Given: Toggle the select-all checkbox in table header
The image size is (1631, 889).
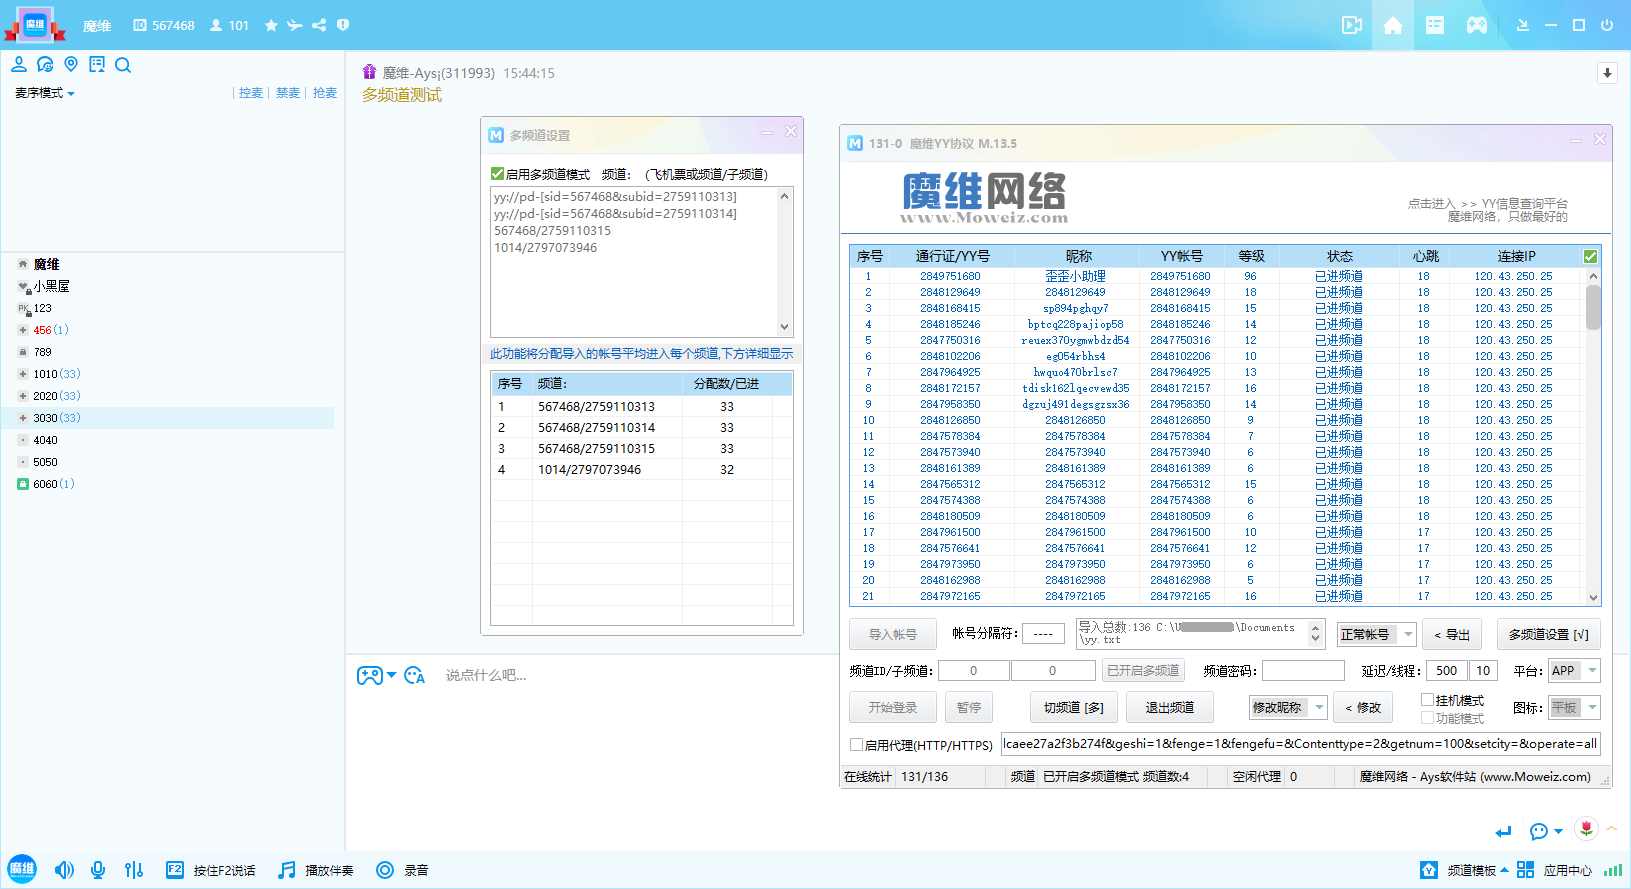Looking at the screenshot, I should [1590, 256].
